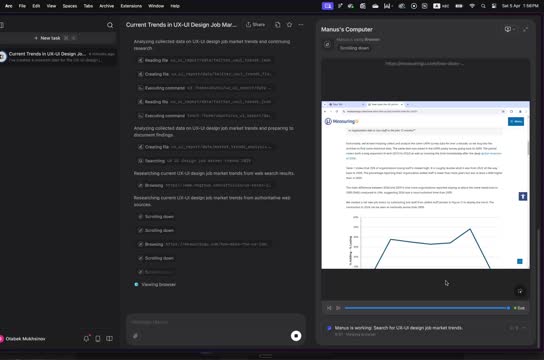Expand the 'Manus is working' progress bar
544x360 pixels.
pos(524,328)
